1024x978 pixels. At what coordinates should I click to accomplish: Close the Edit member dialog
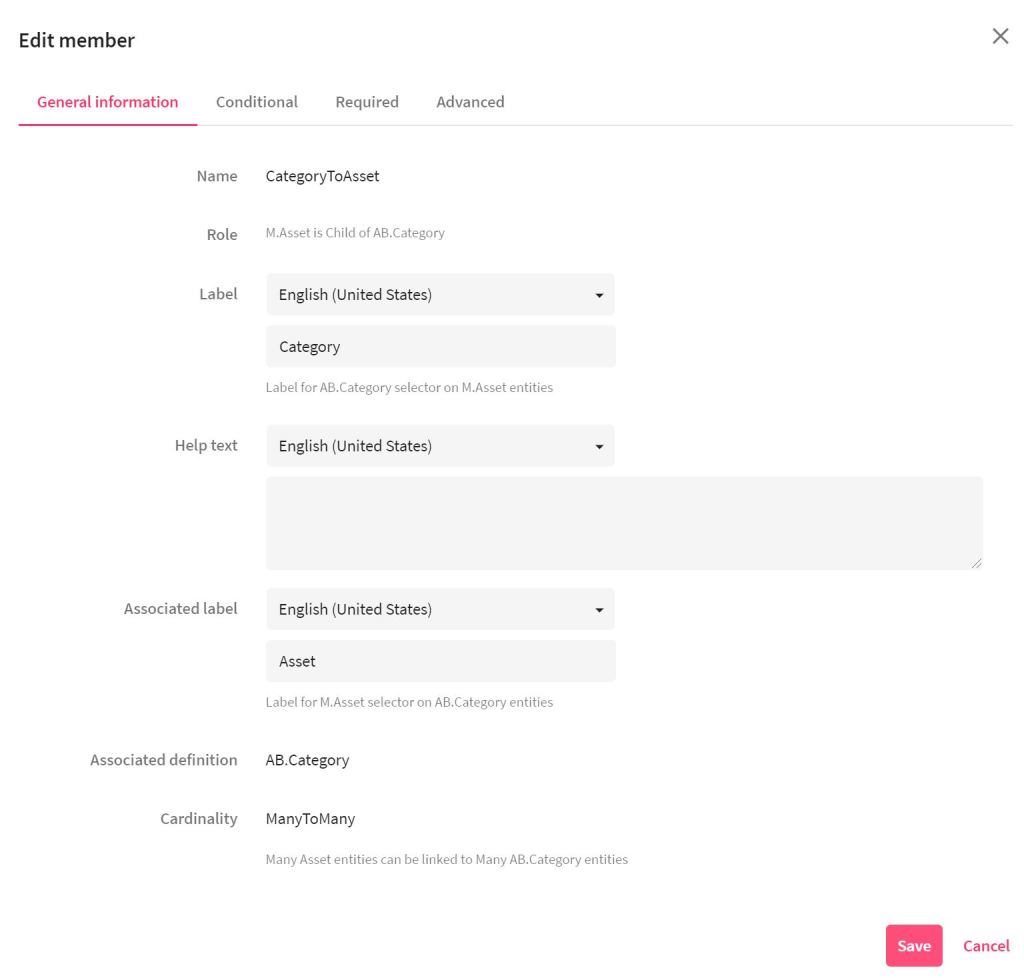click(x=999, y=37)
